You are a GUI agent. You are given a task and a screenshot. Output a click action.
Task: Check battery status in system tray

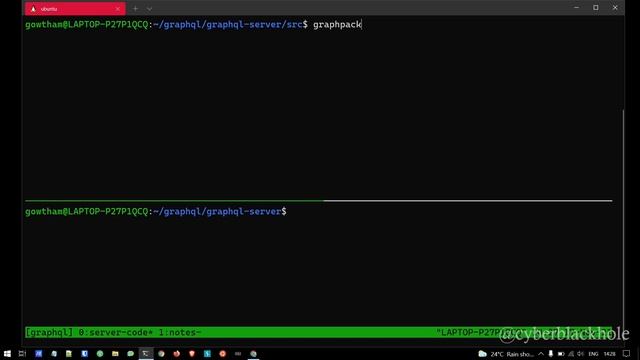561,354
